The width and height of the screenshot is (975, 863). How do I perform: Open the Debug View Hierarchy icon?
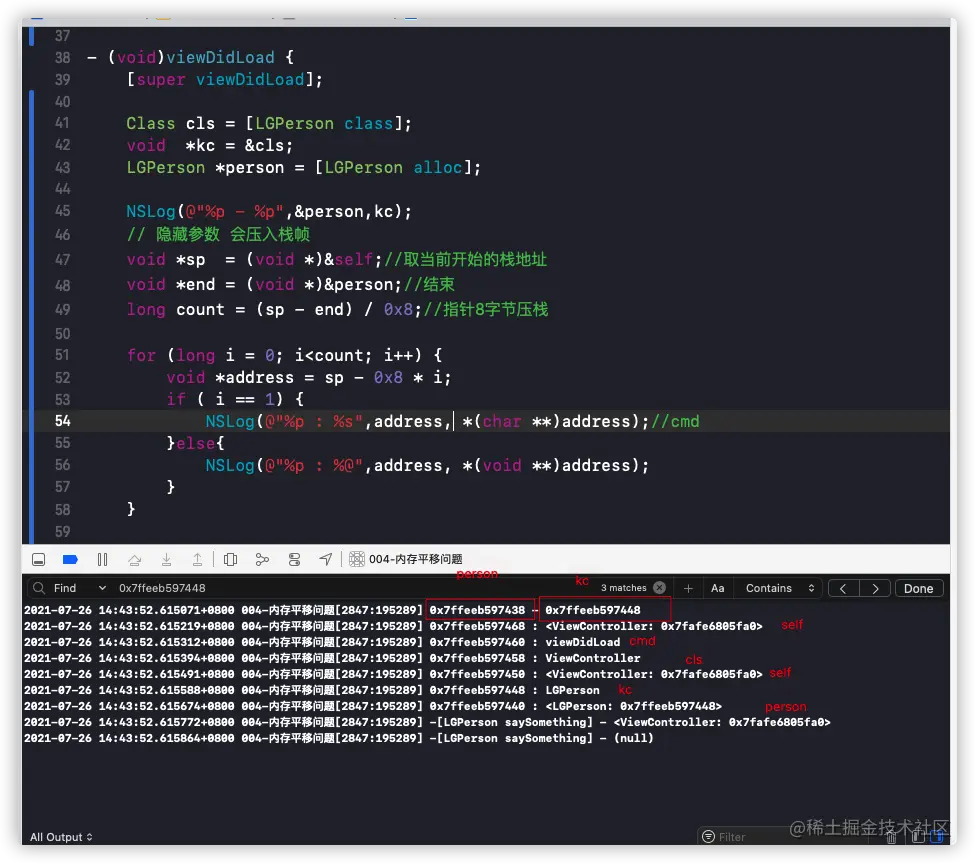[230, 560]
